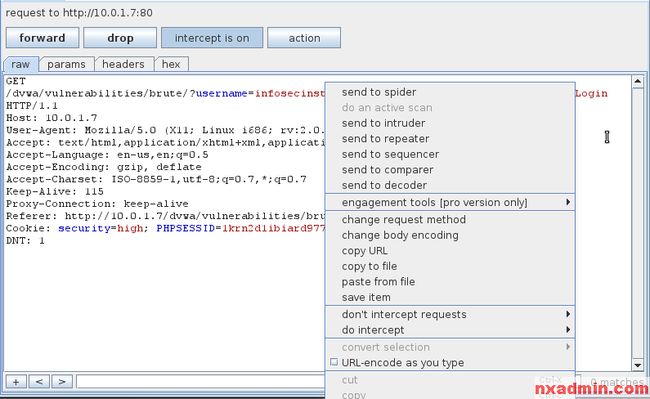
Task: Click the scrollbar down arrow
Action: tap(638, 365)
